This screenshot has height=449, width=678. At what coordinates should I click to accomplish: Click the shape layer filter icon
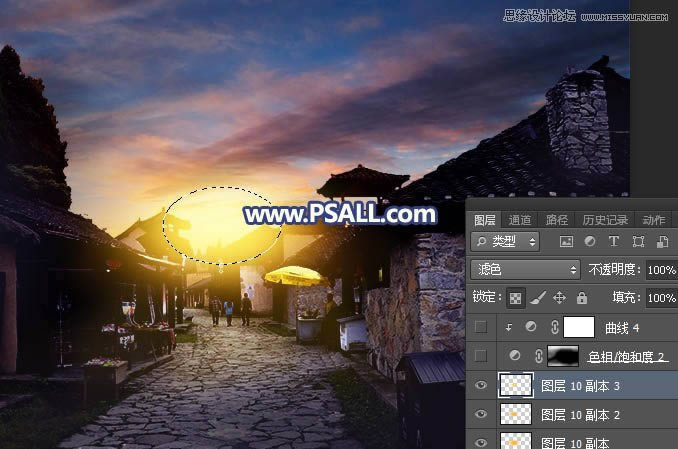coord(637,242)
